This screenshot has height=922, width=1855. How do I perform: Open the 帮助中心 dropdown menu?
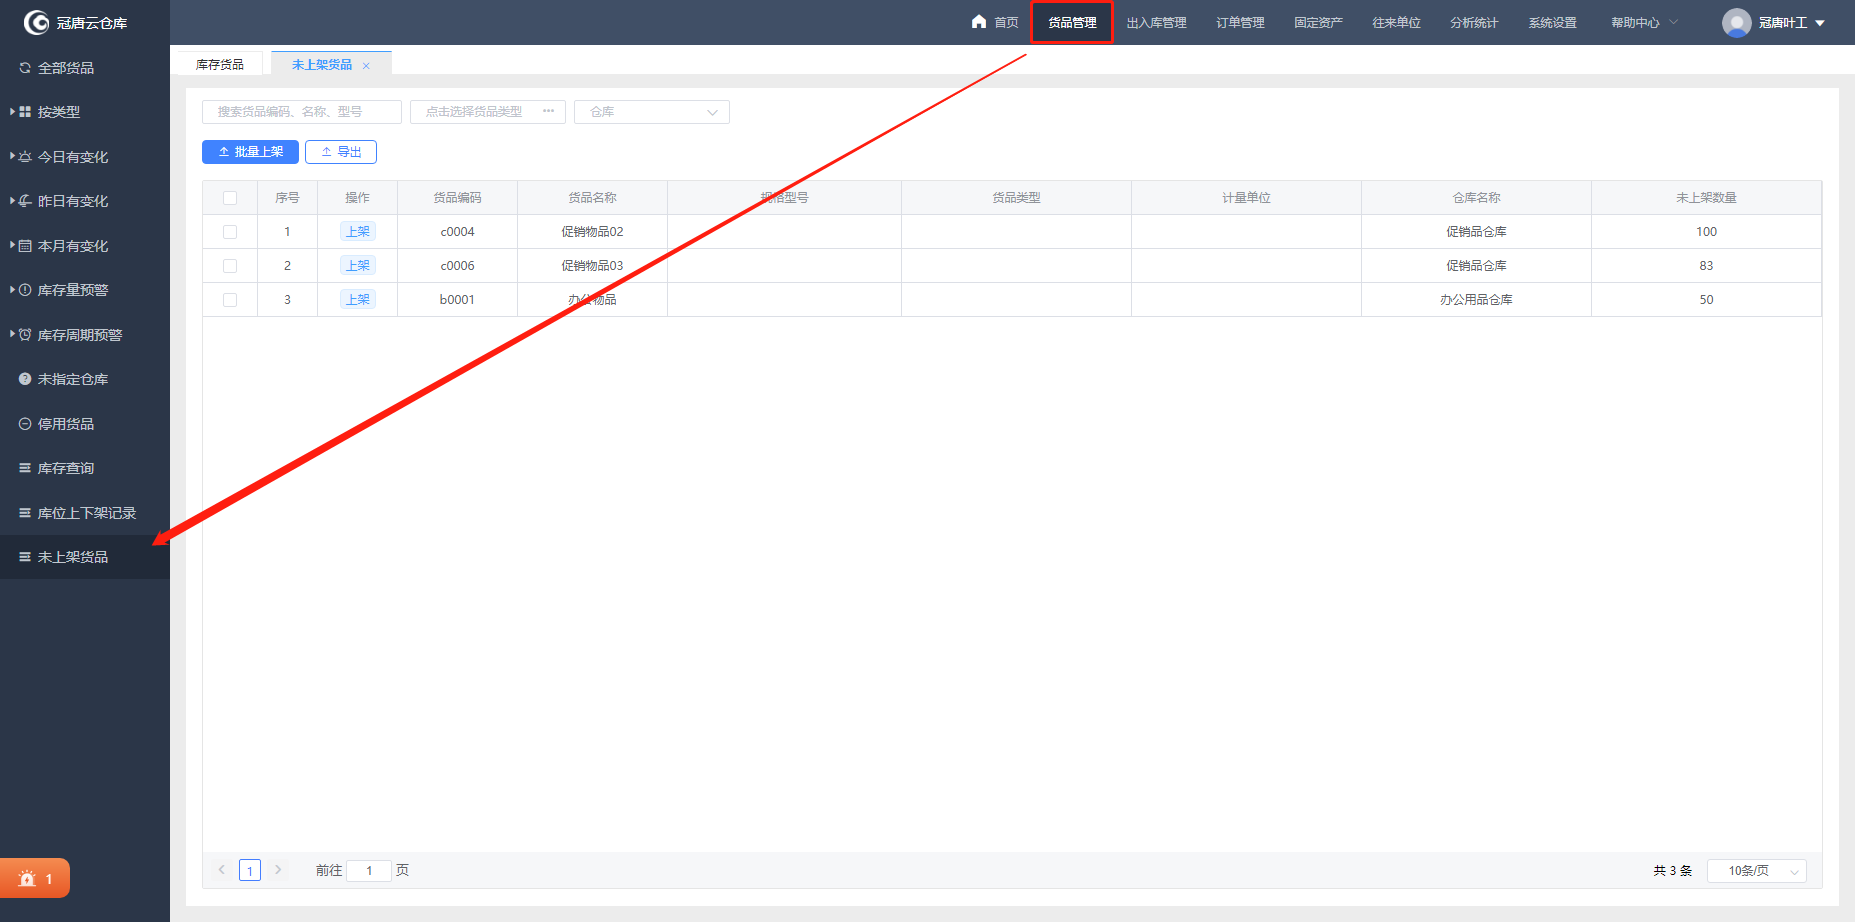coord(1644,22)
